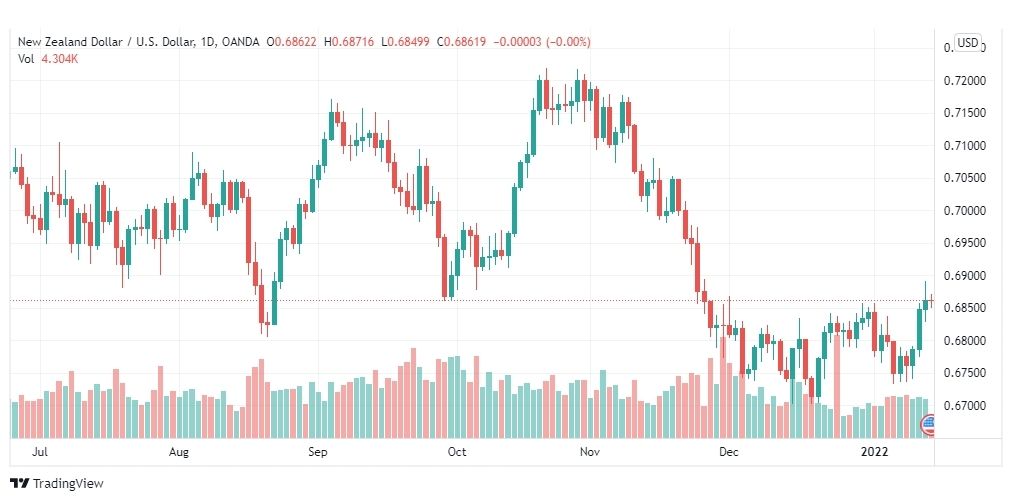Click the Oct label on the time axis
This screenshot has height=501, width=1012.
pos(457,452)
